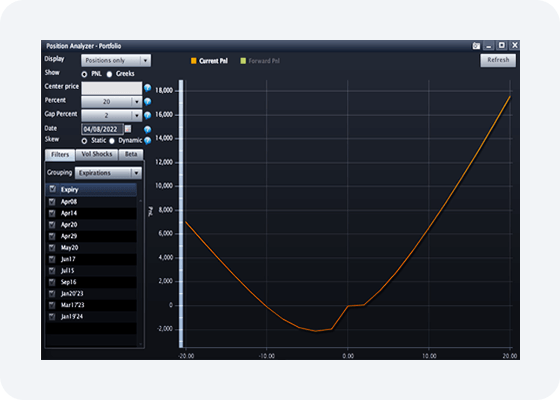
Task: Open the Grouping Expirations dropdown
Action: (x=108, y=173)
